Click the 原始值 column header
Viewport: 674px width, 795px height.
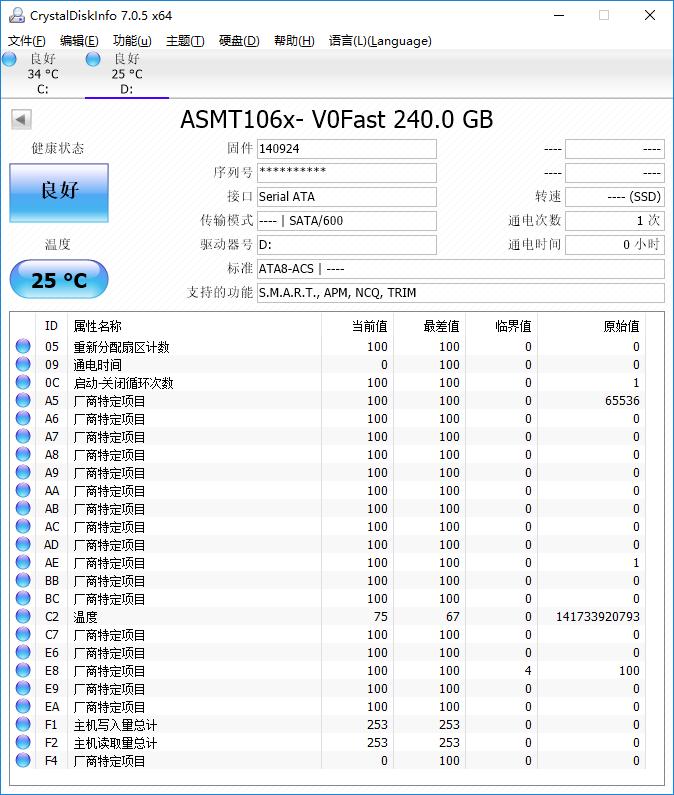click(592, 326)
